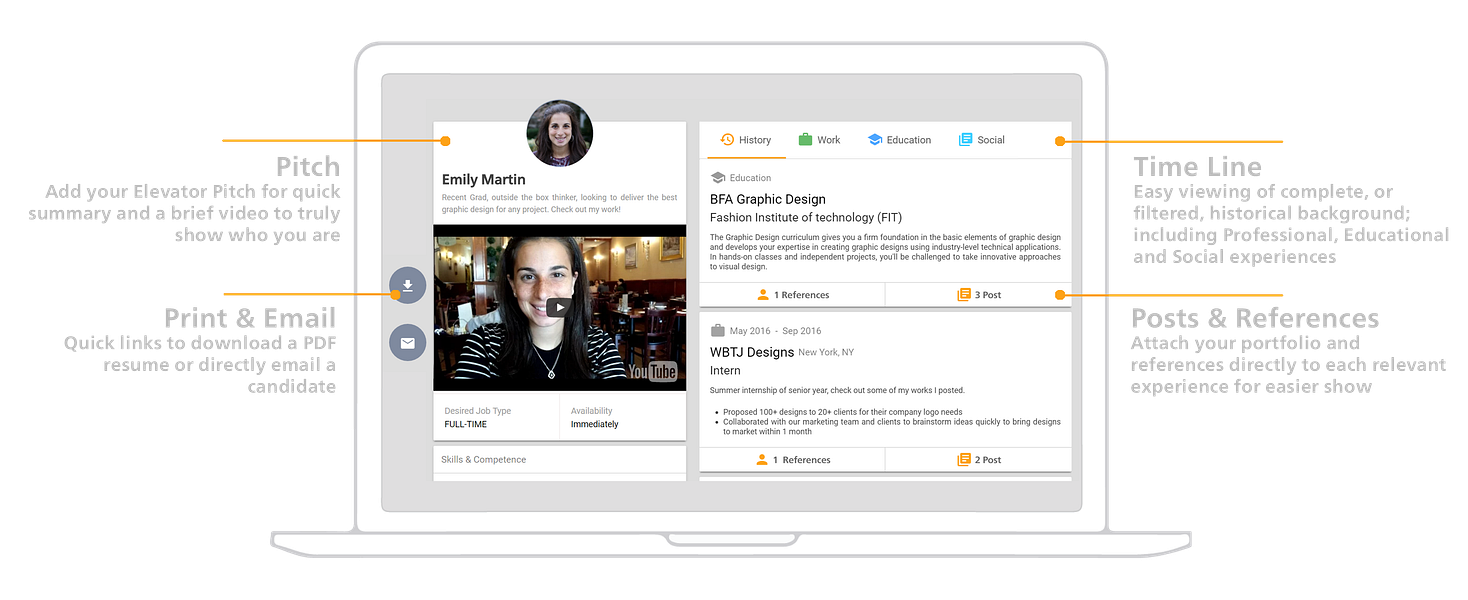This screenshot has width=1468, height=600.
Task: Click the post icon beside 3 Post
Action: 964,295
